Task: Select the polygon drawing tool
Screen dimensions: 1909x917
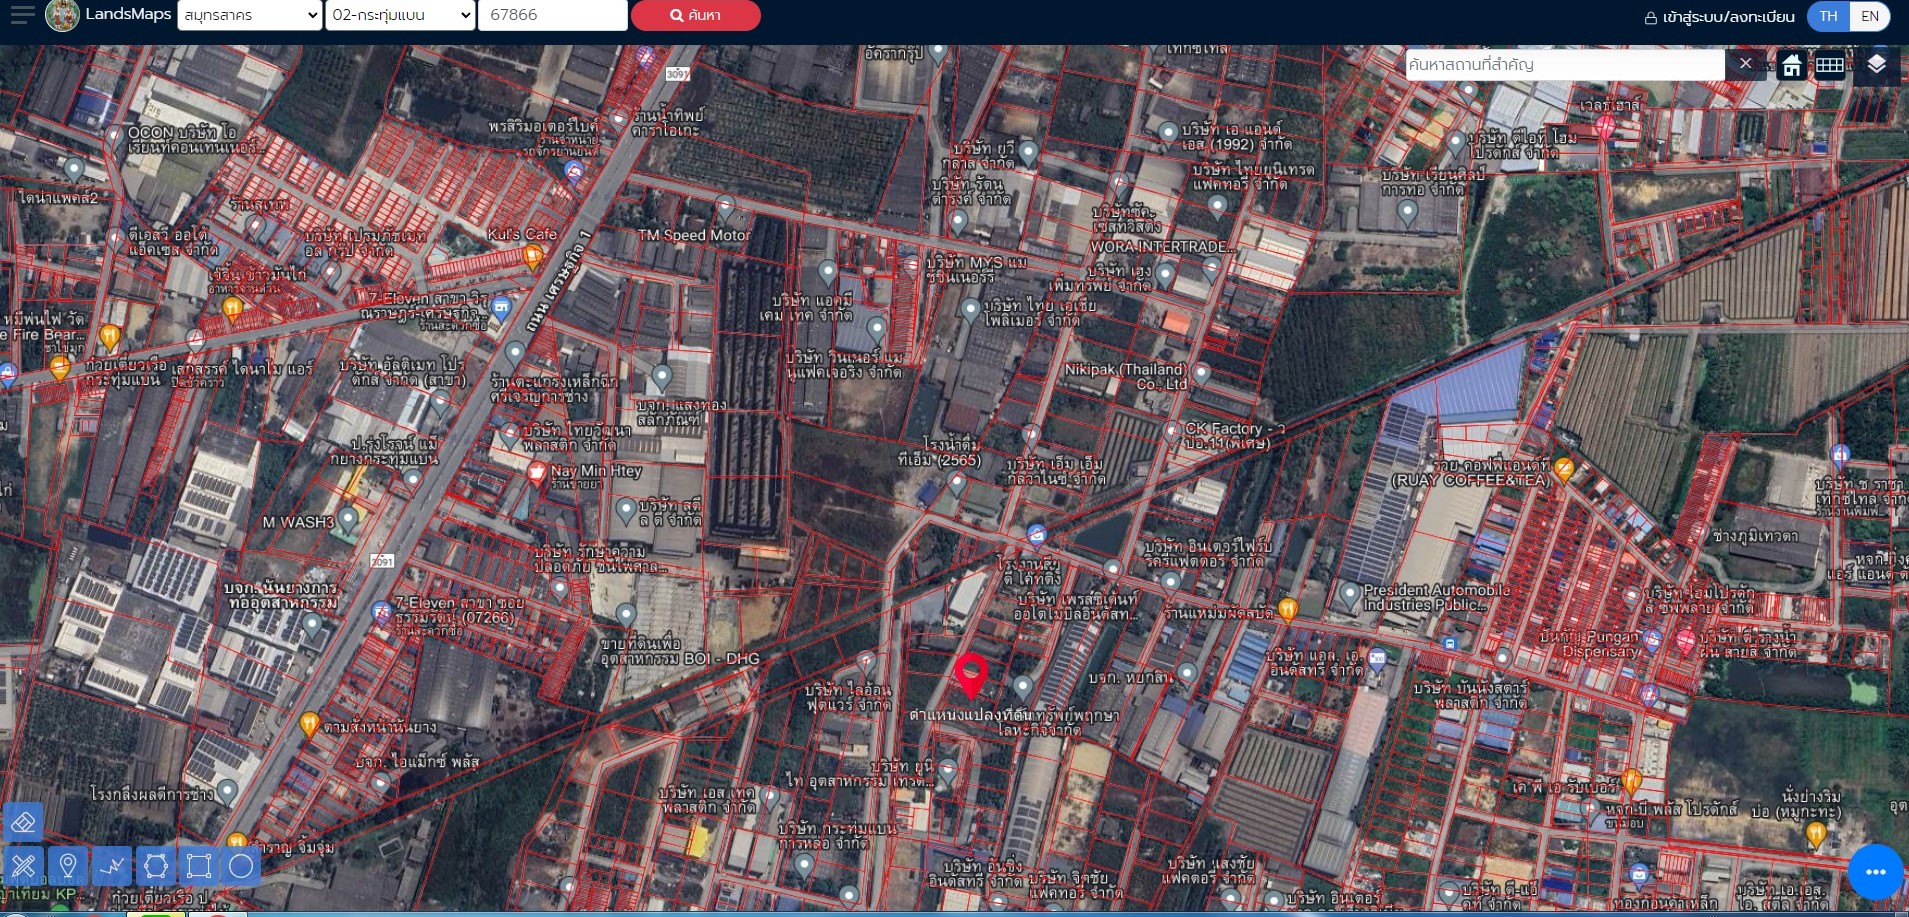Action: pyautogui.click(x=155, y=865)
